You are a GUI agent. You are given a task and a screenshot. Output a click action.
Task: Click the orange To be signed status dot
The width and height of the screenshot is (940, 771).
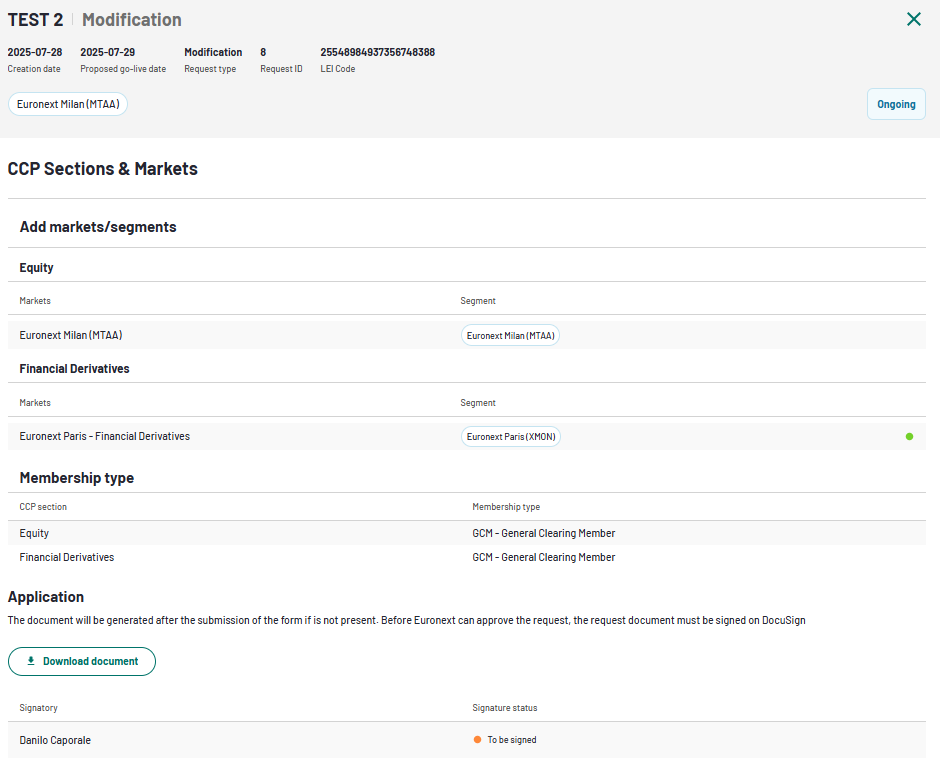coord(477,739)
